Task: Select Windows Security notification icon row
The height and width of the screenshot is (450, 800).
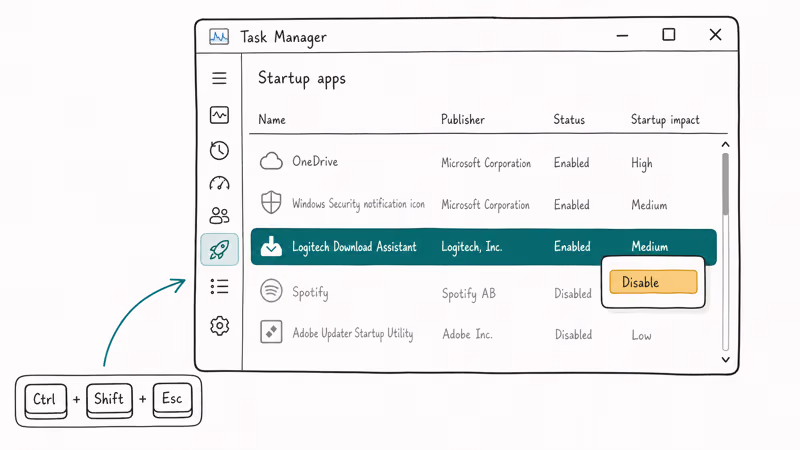Action: (x=358, y=204)
